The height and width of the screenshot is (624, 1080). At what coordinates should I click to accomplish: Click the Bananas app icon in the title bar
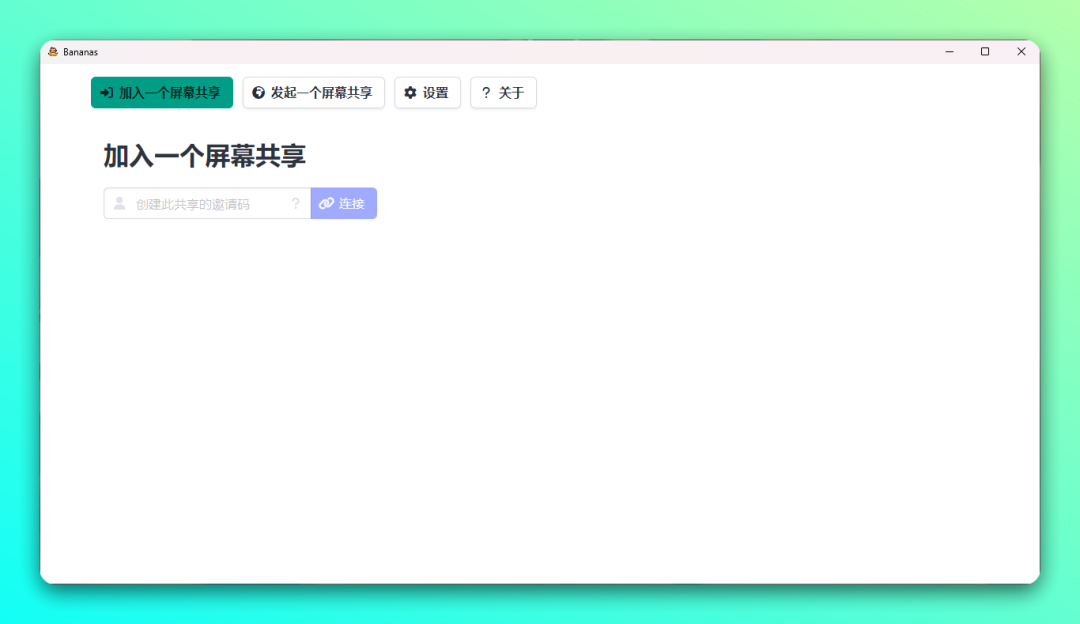tap(53, 52)
